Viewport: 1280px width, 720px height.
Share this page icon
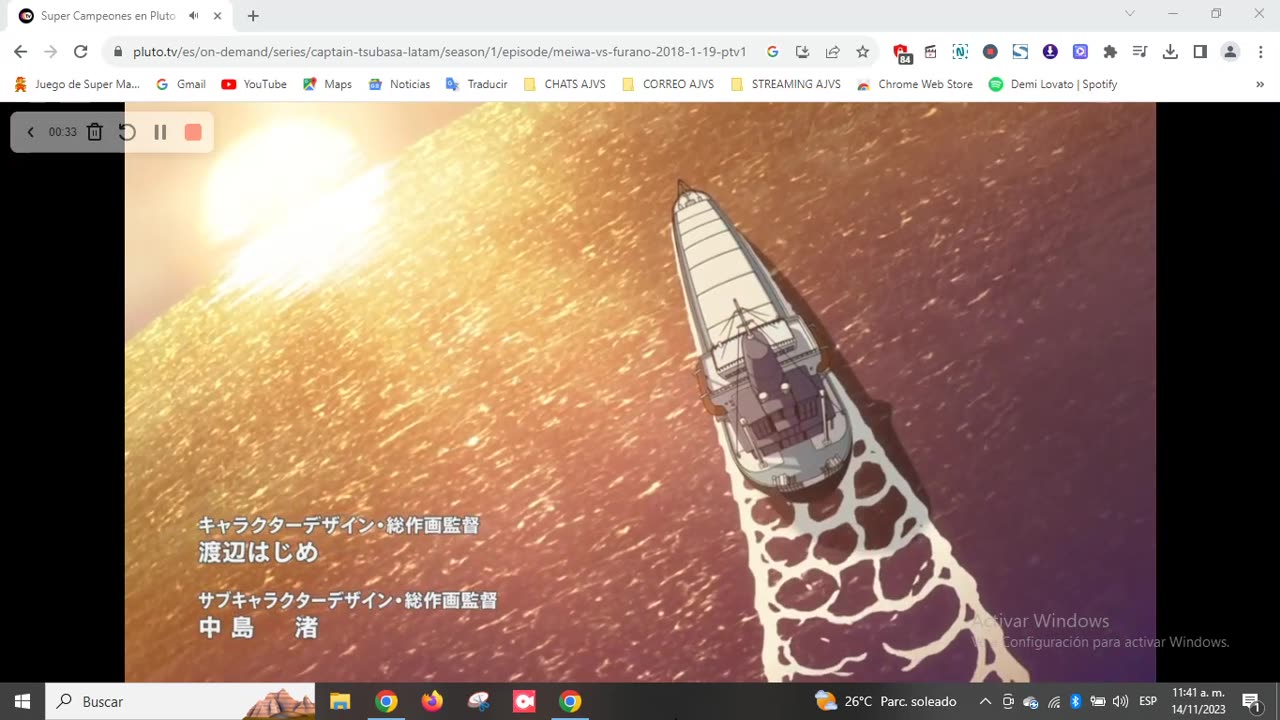pyautogui.click(x=832, y=52)
